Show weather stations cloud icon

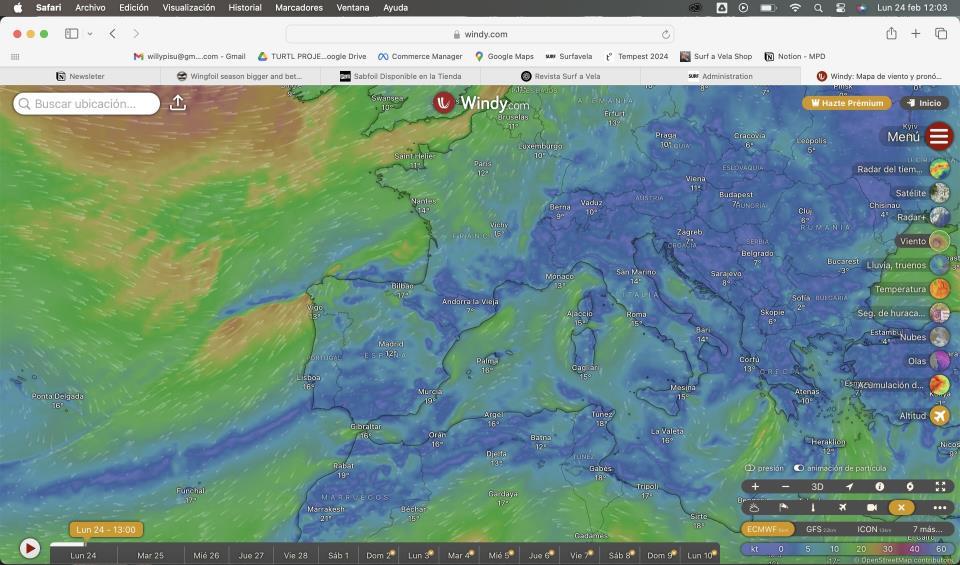point(754,507)
